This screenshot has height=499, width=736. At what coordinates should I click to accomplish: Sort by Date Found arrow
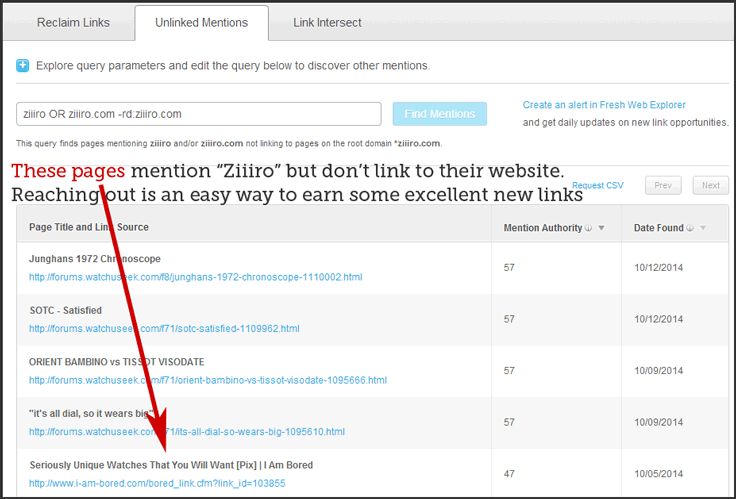(x=703, y=228)
